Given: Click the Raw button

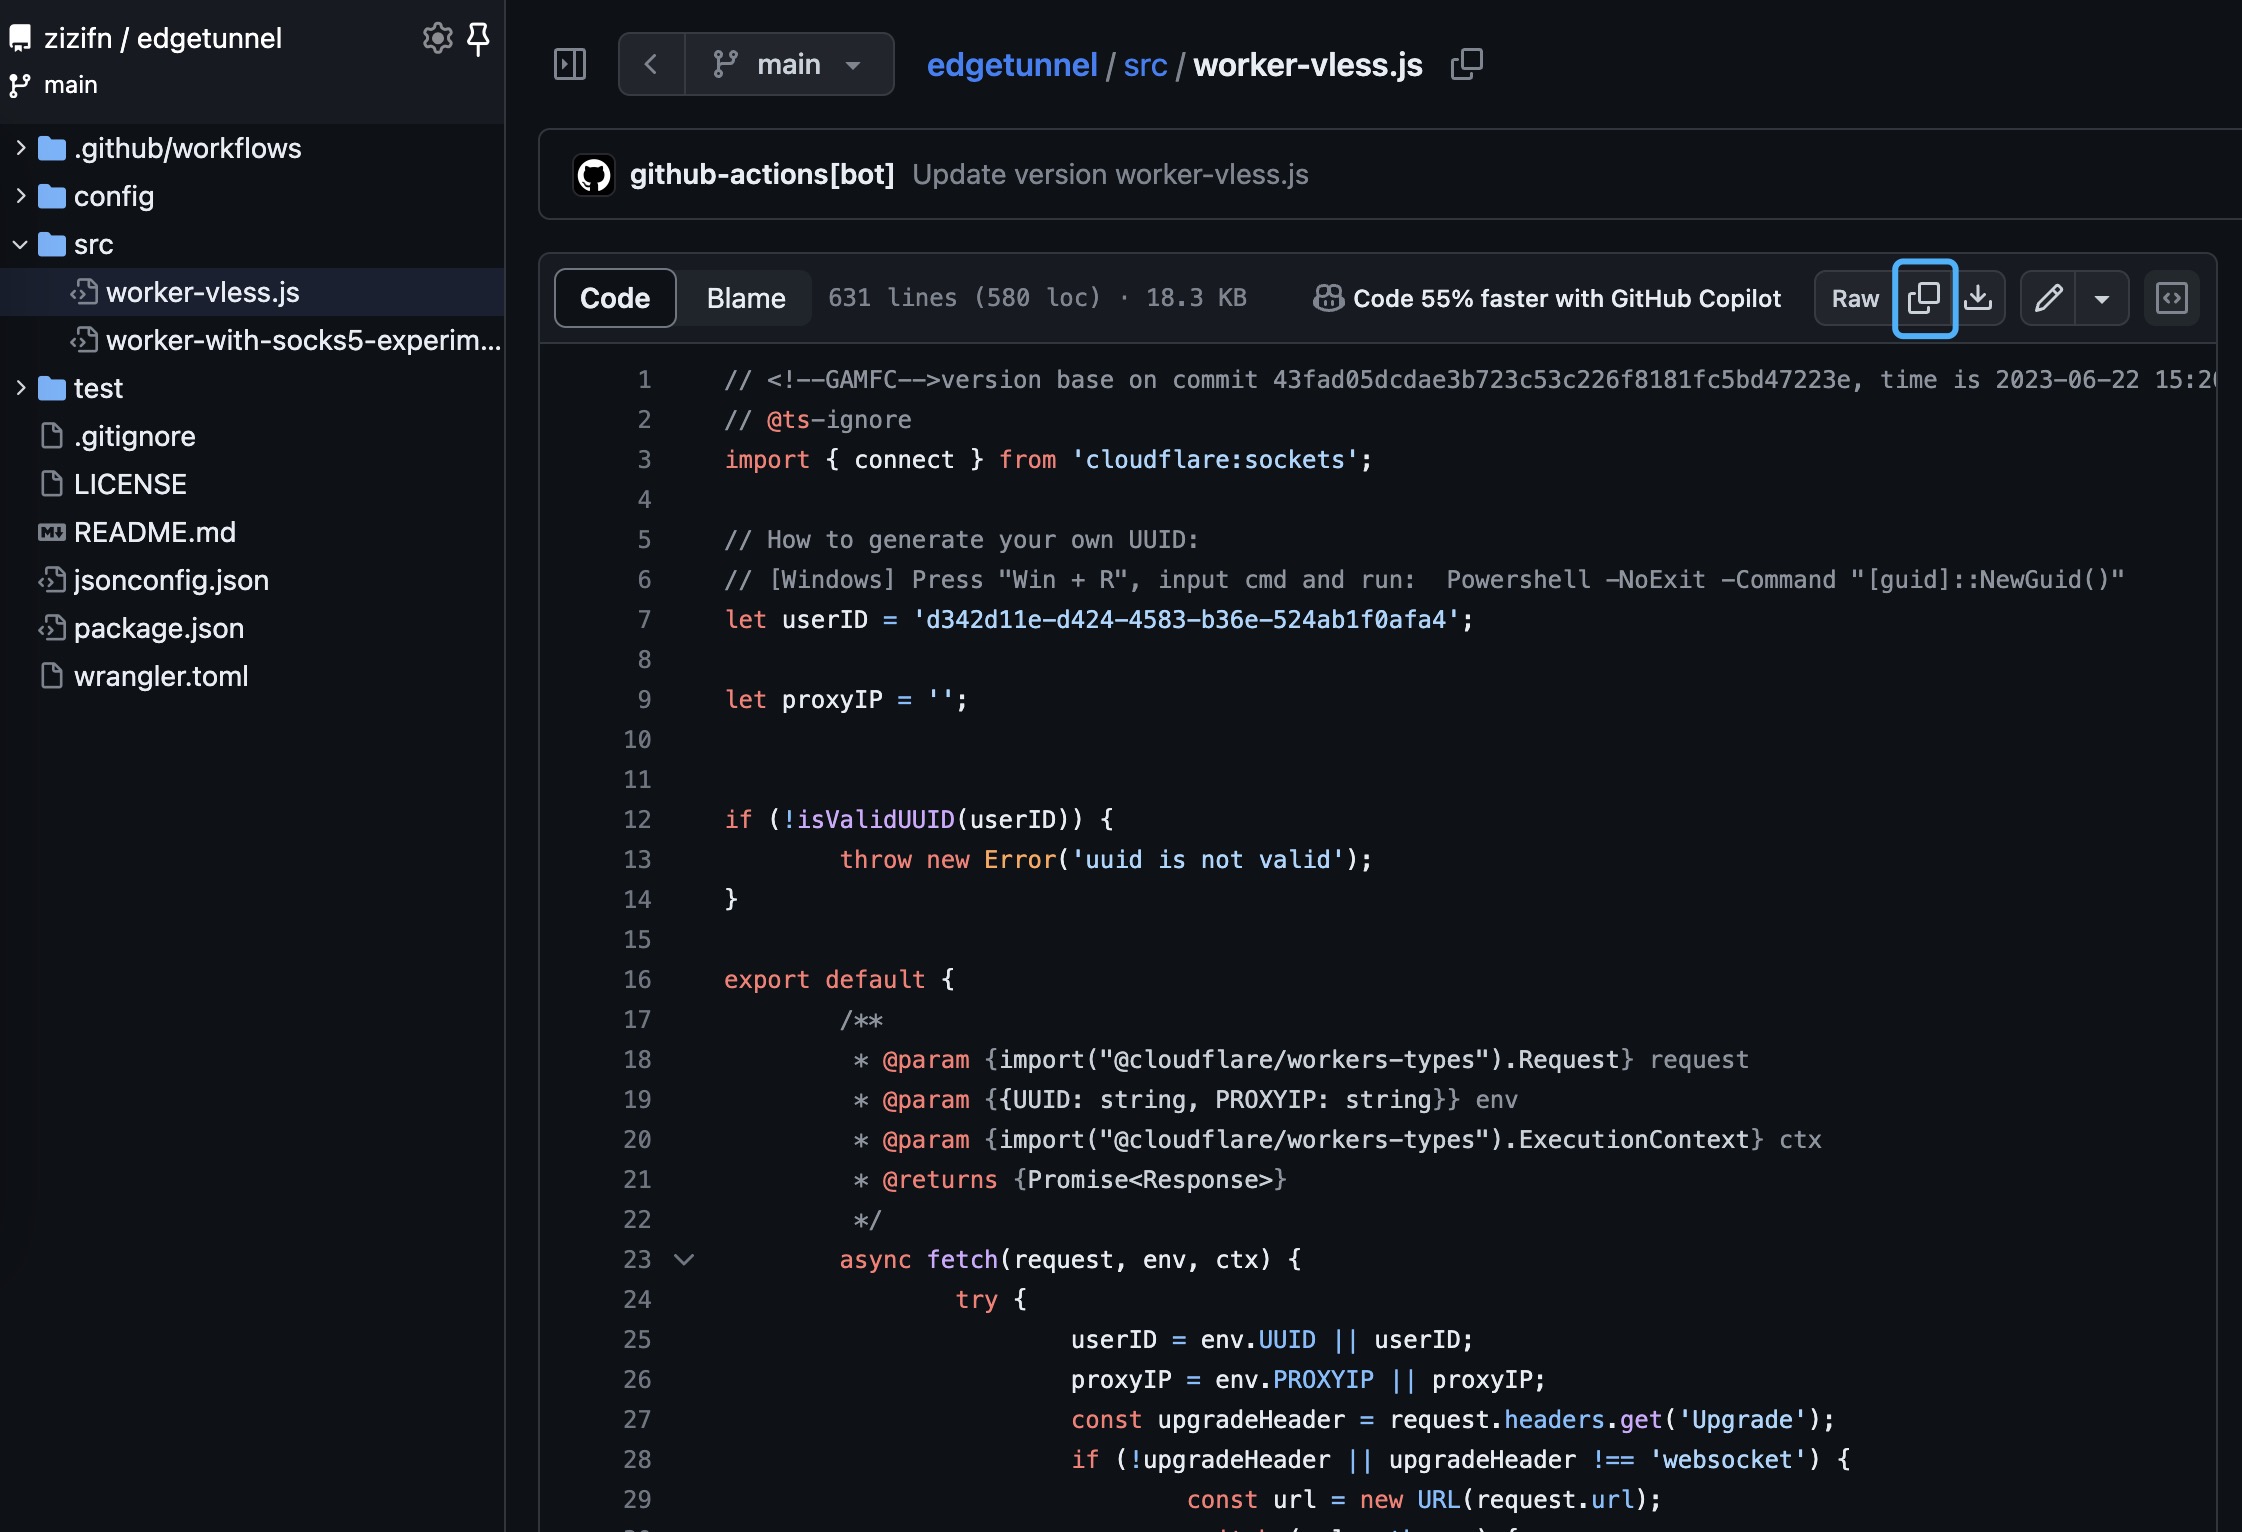Looking at the screenshot, I should click(x=1855, y=298).
